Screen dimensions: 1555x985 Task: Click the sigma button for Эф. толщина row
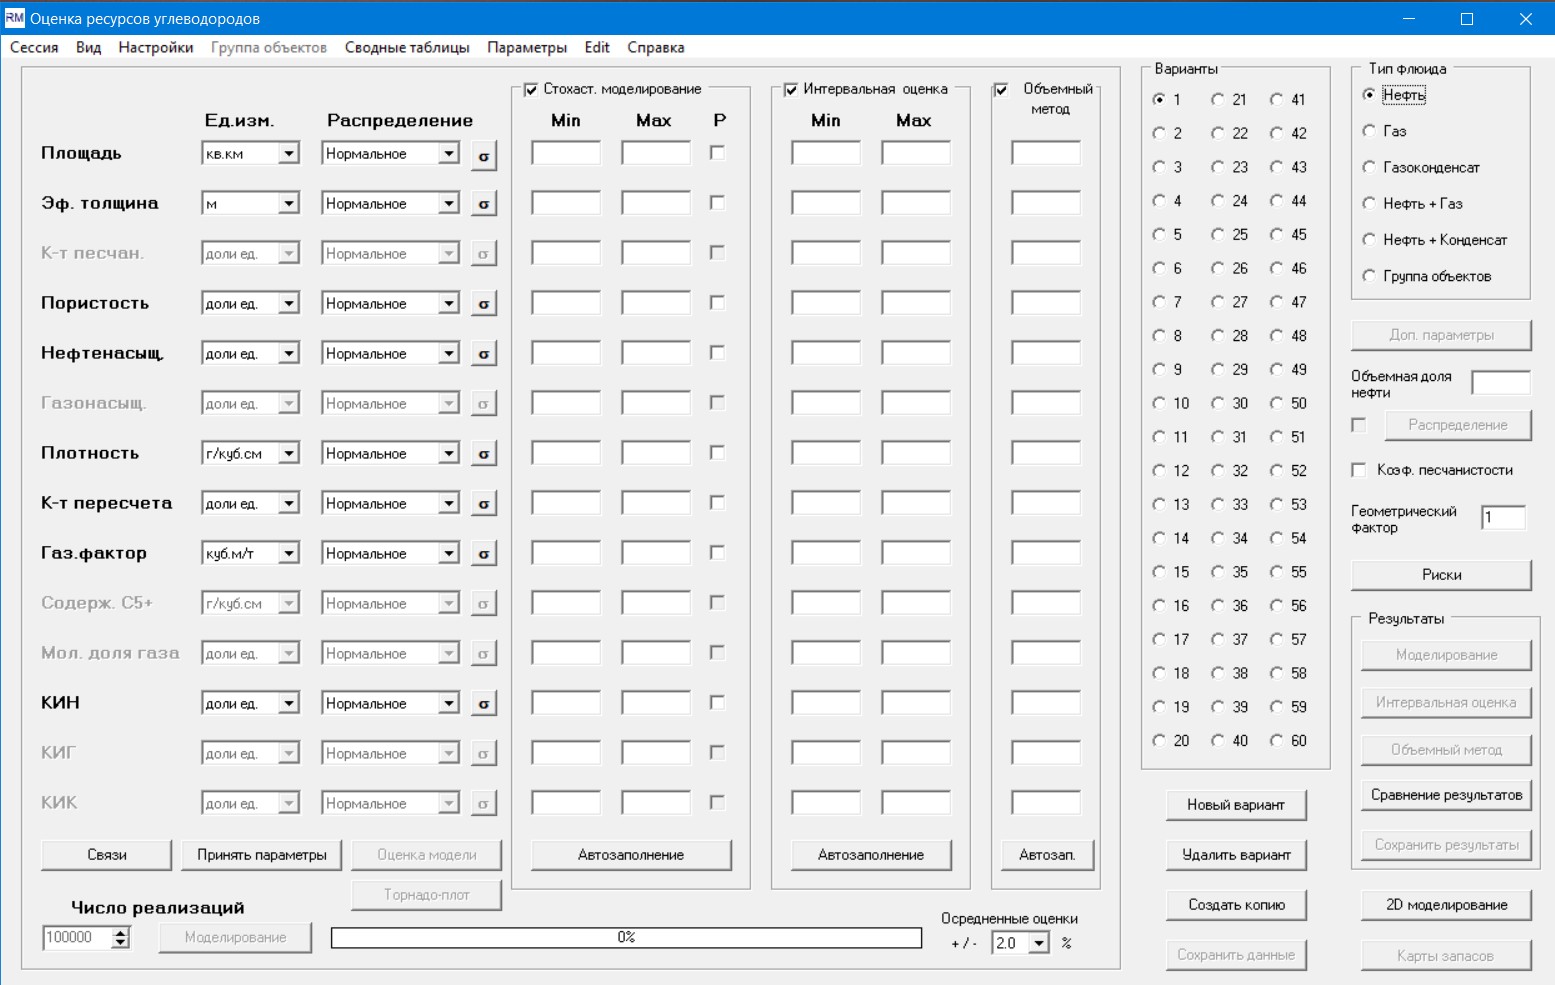pos(483,204)
